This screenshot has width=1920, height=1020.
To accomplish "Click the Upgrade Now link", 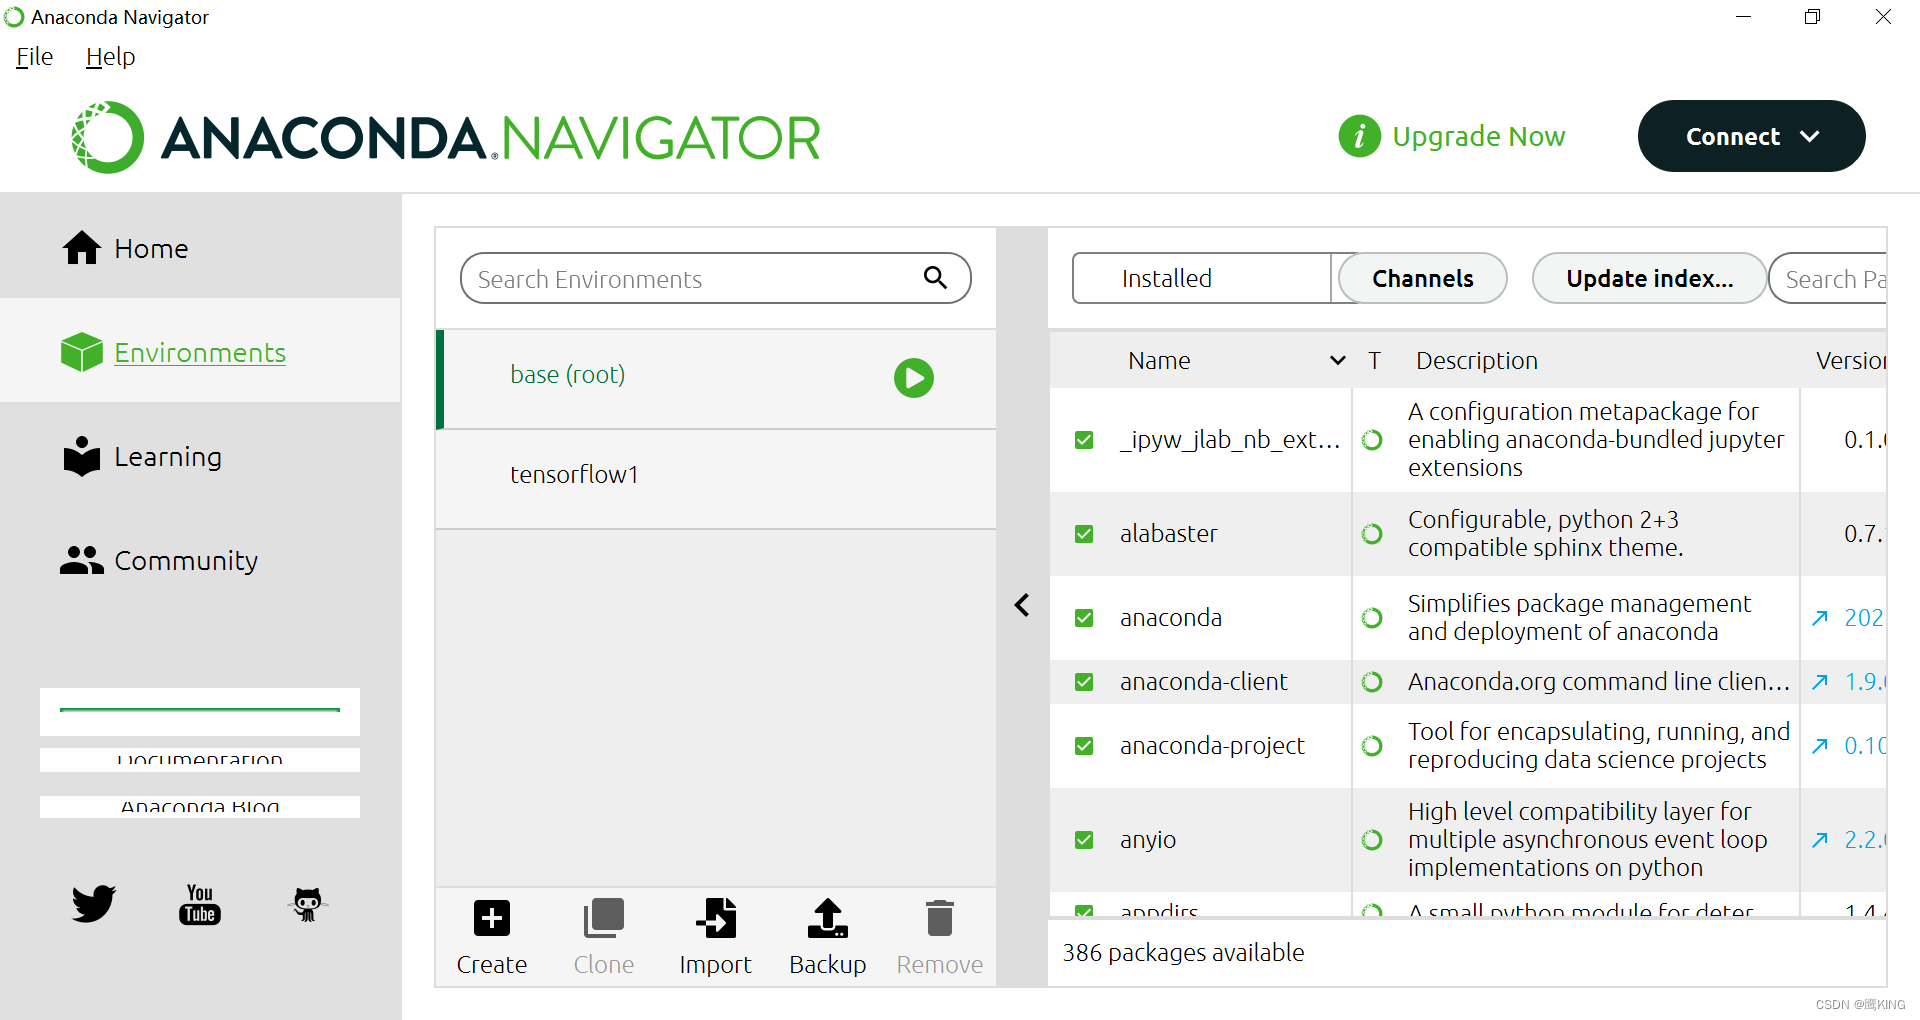I will (1478, 136).
